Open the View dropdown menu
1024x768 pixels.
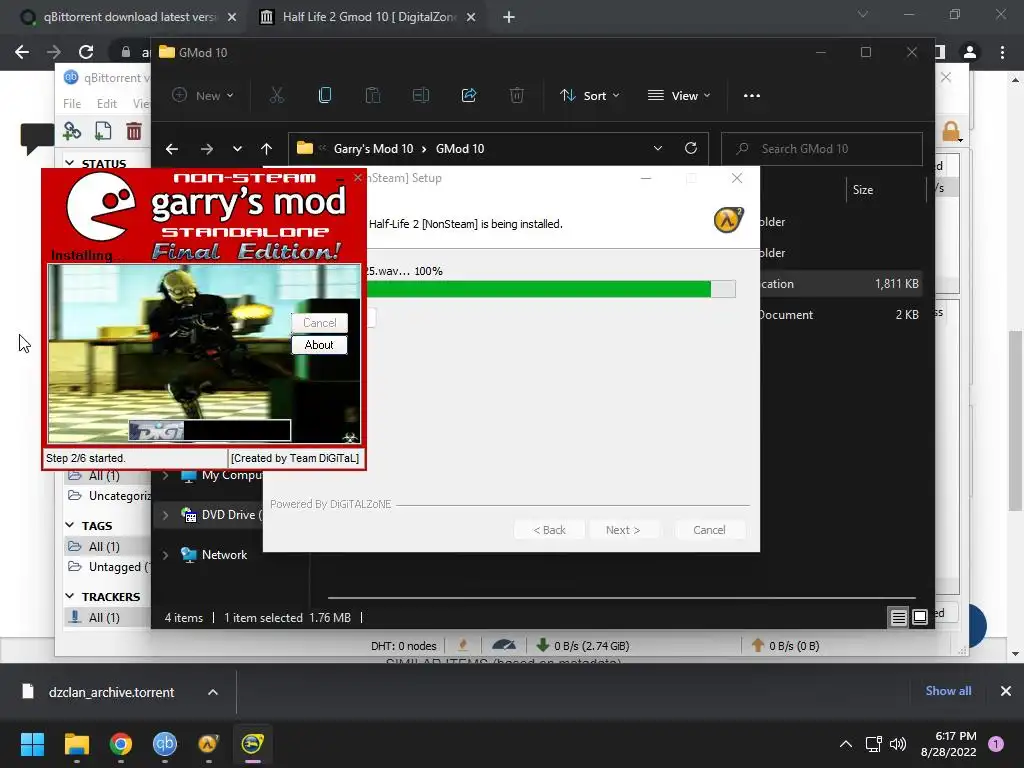pos(679,95)
